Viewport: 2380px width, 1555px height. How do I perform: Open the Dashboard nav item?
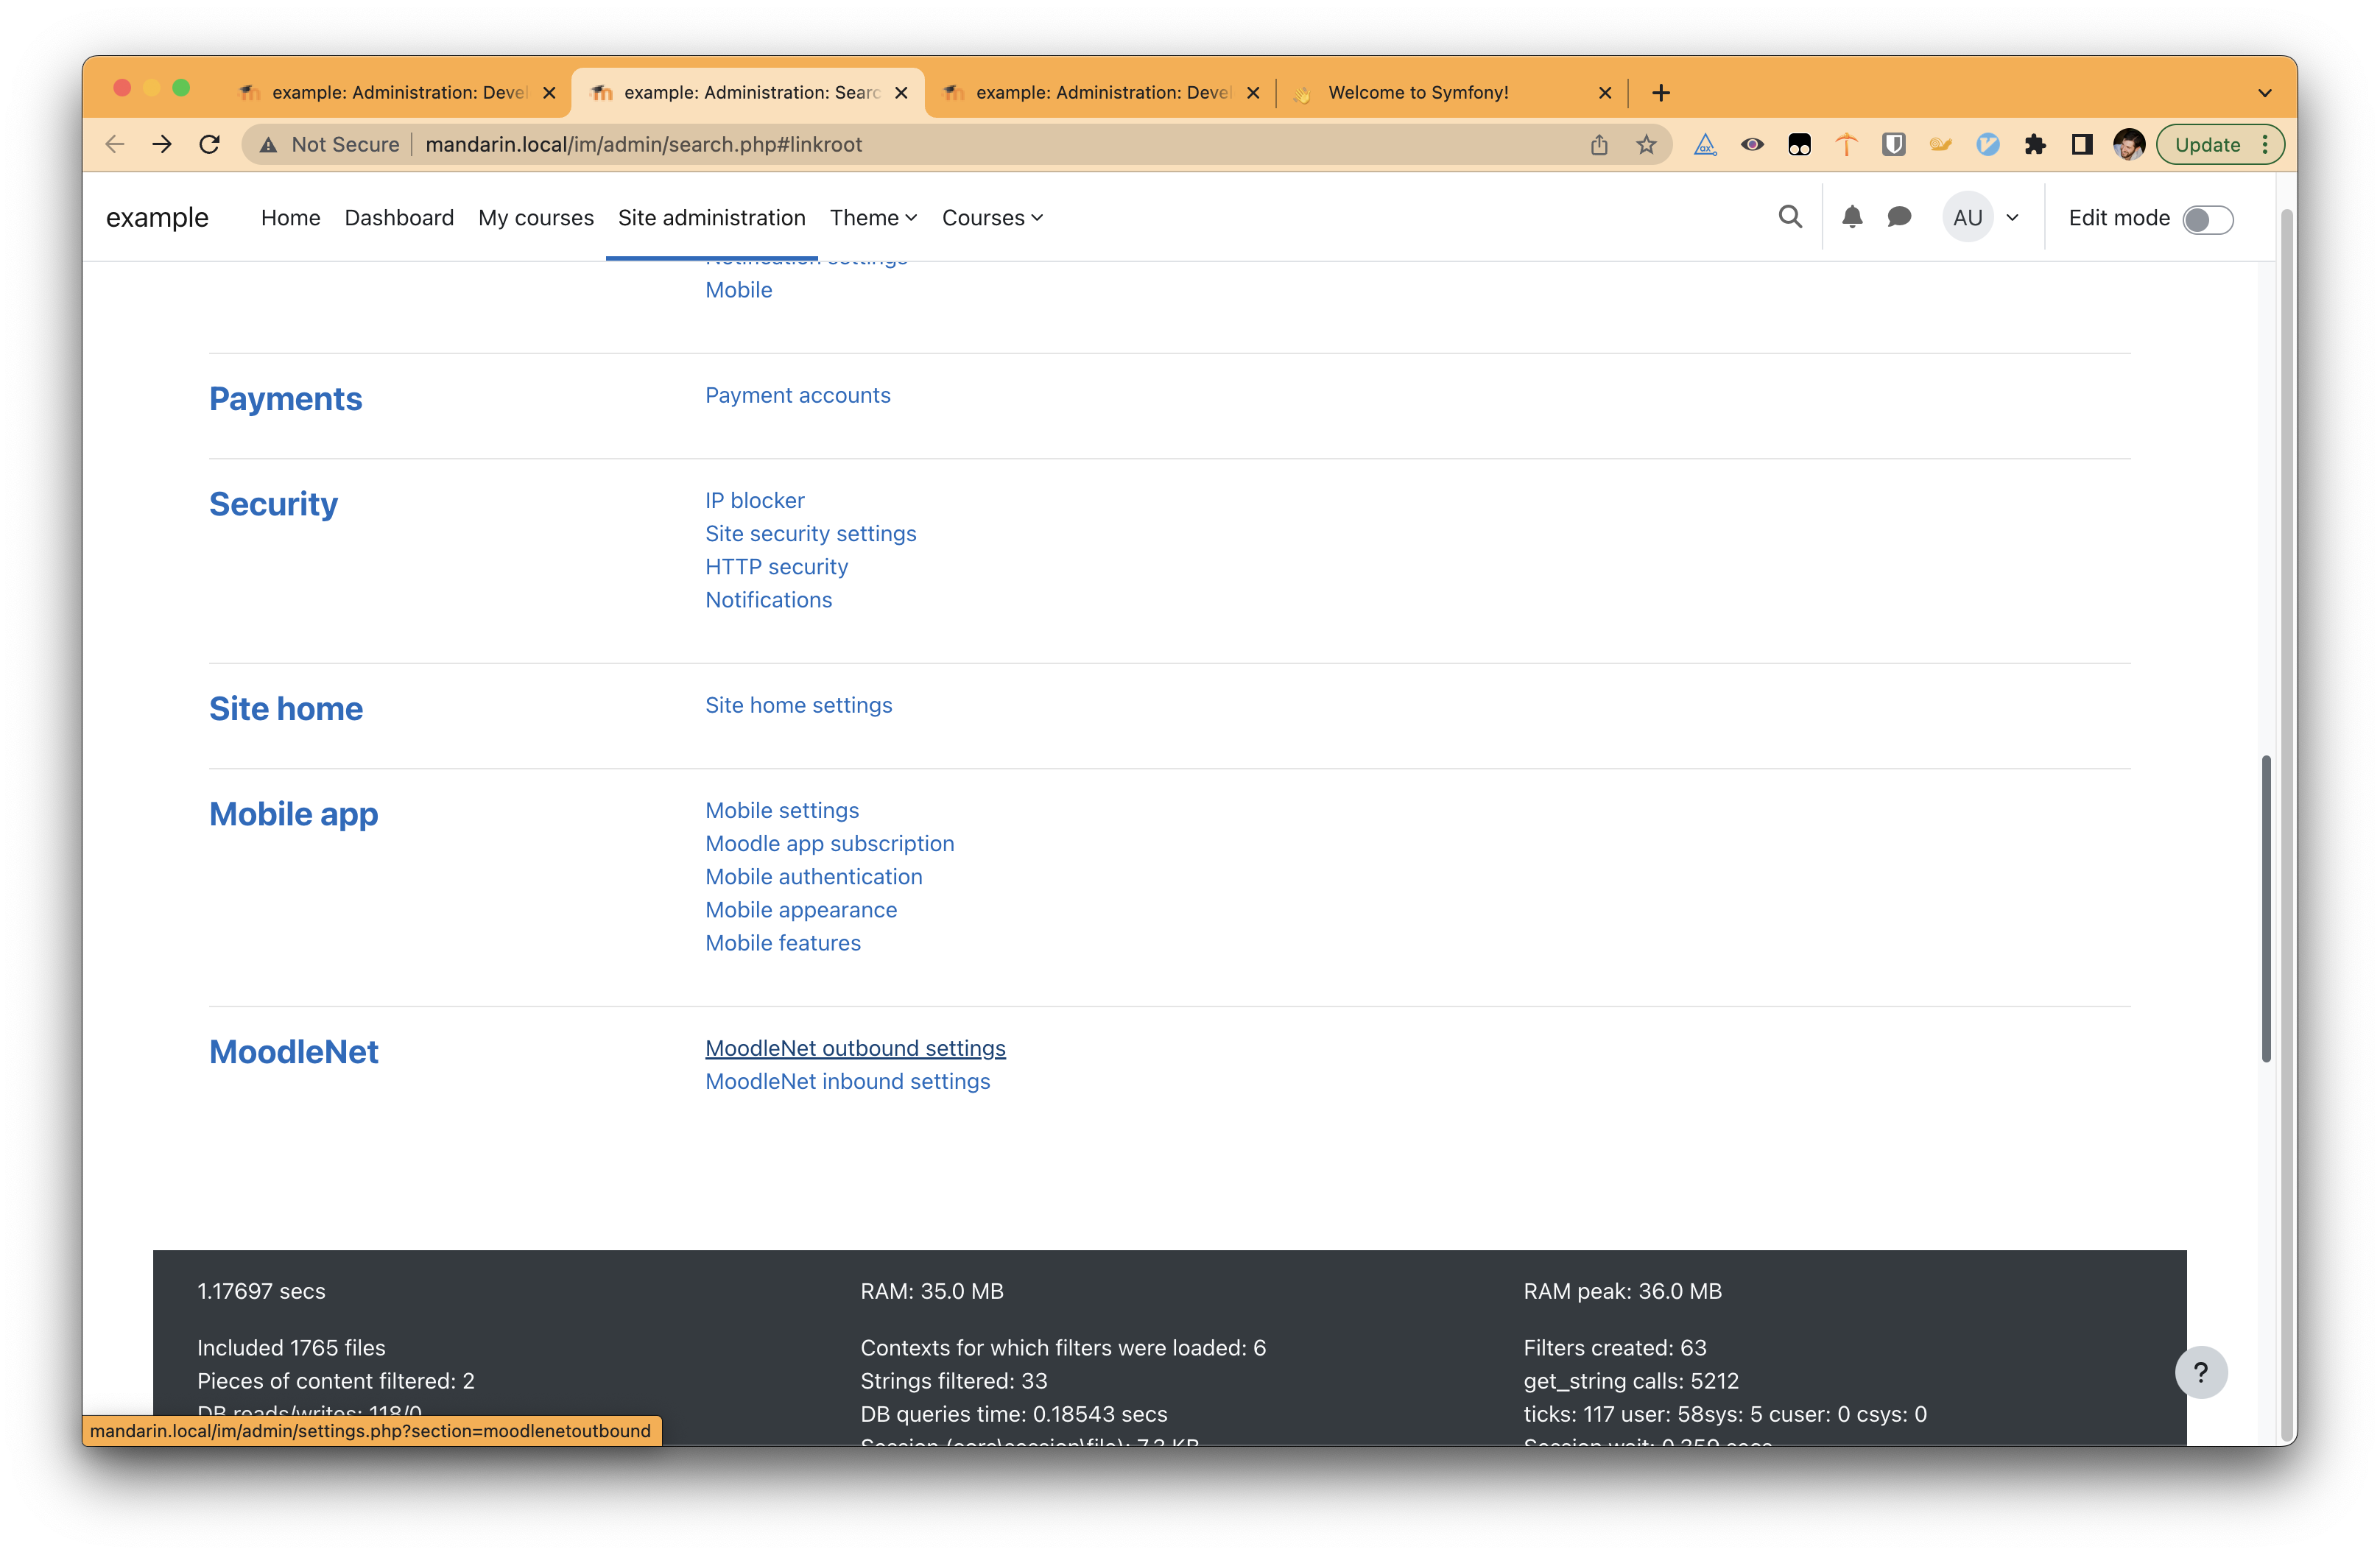click(399, 217)
